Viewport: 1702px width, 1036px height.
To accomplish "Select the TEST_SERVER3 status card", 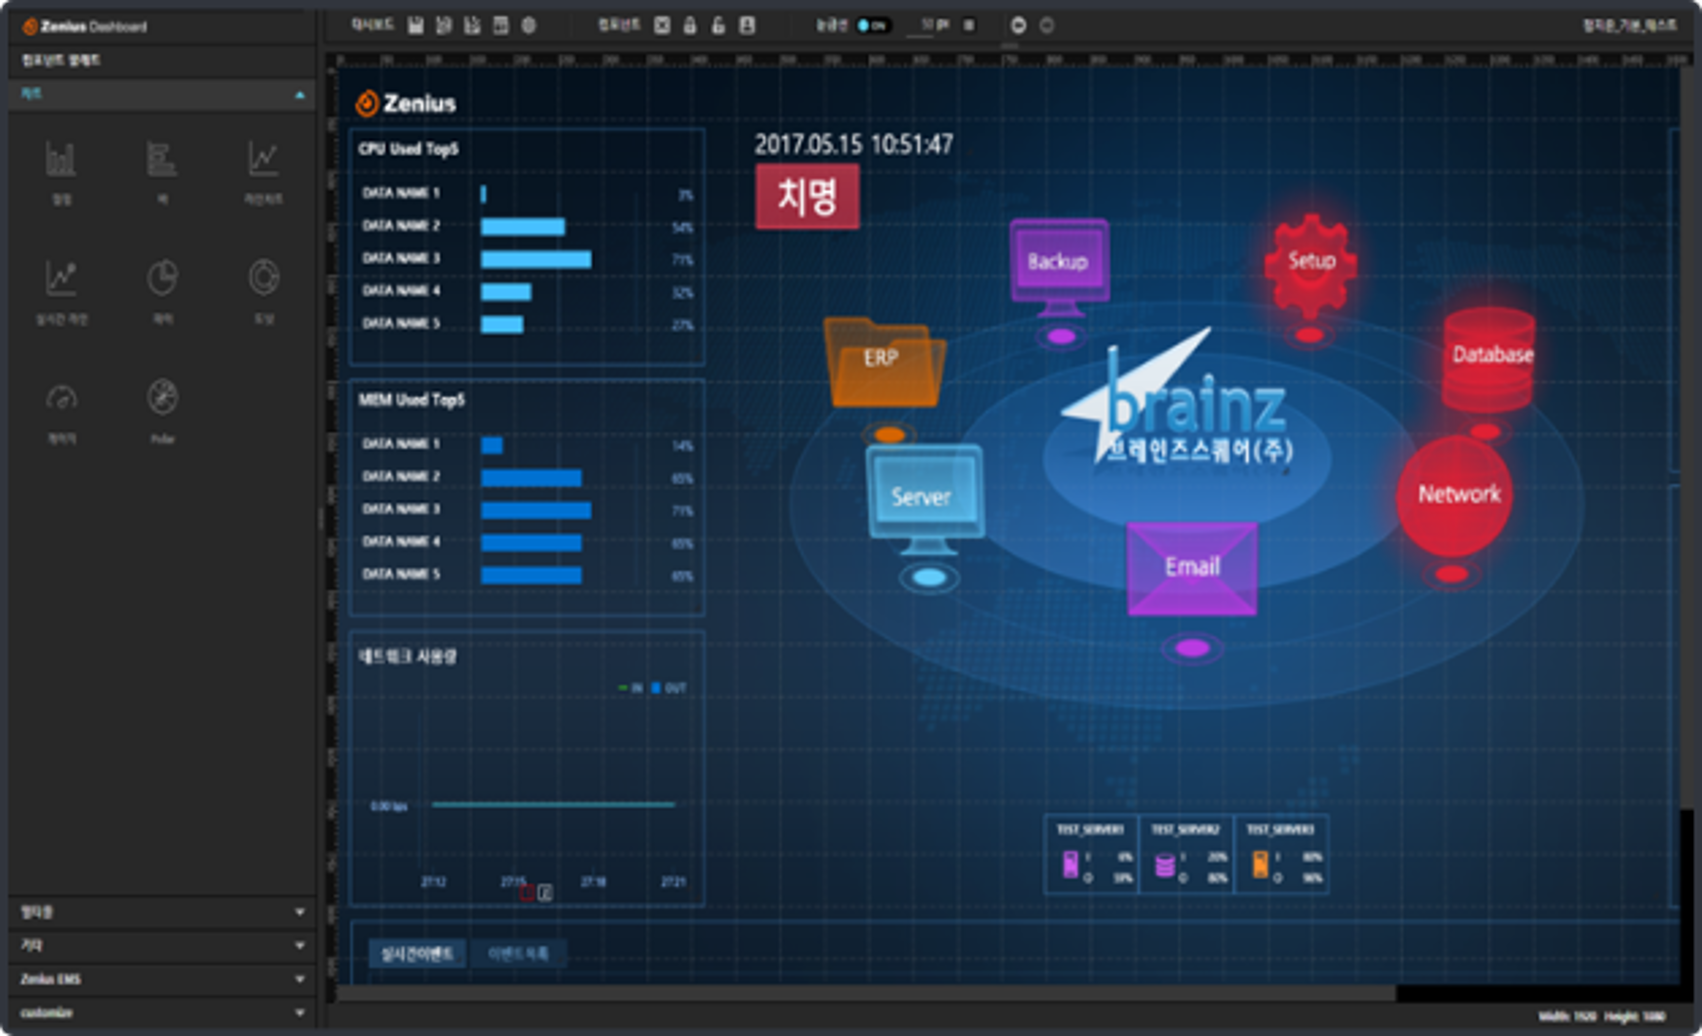I will tap(1281, 856).
